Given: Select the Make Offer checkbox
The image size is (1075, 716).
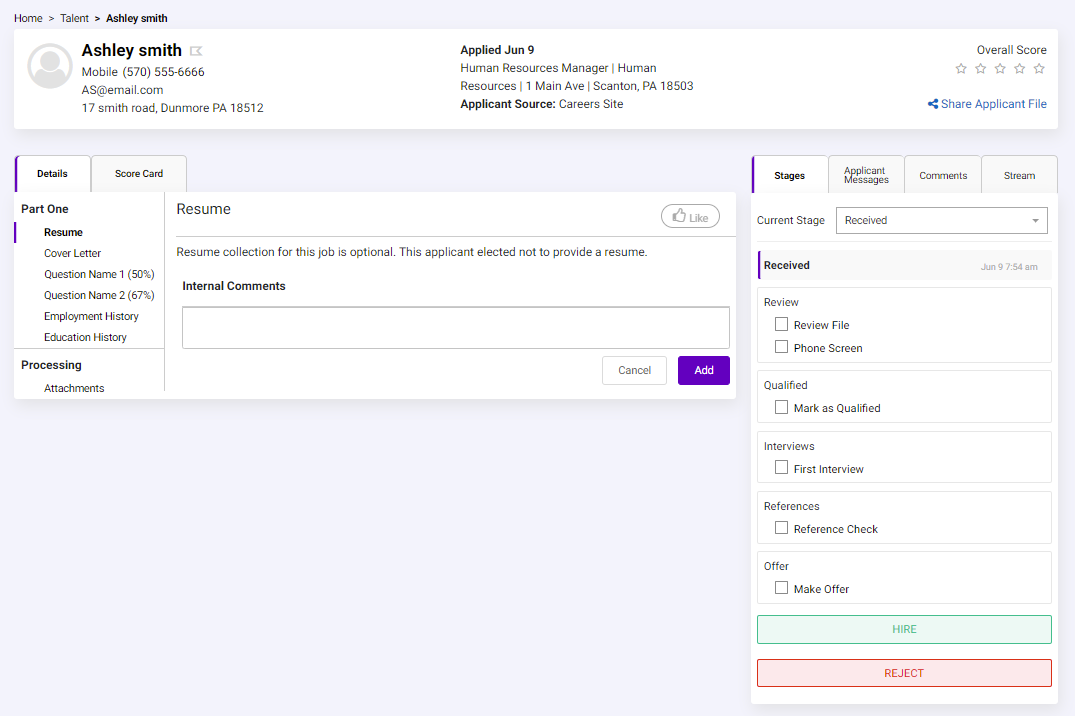Looking at the screenshot, I should (781, 588).
